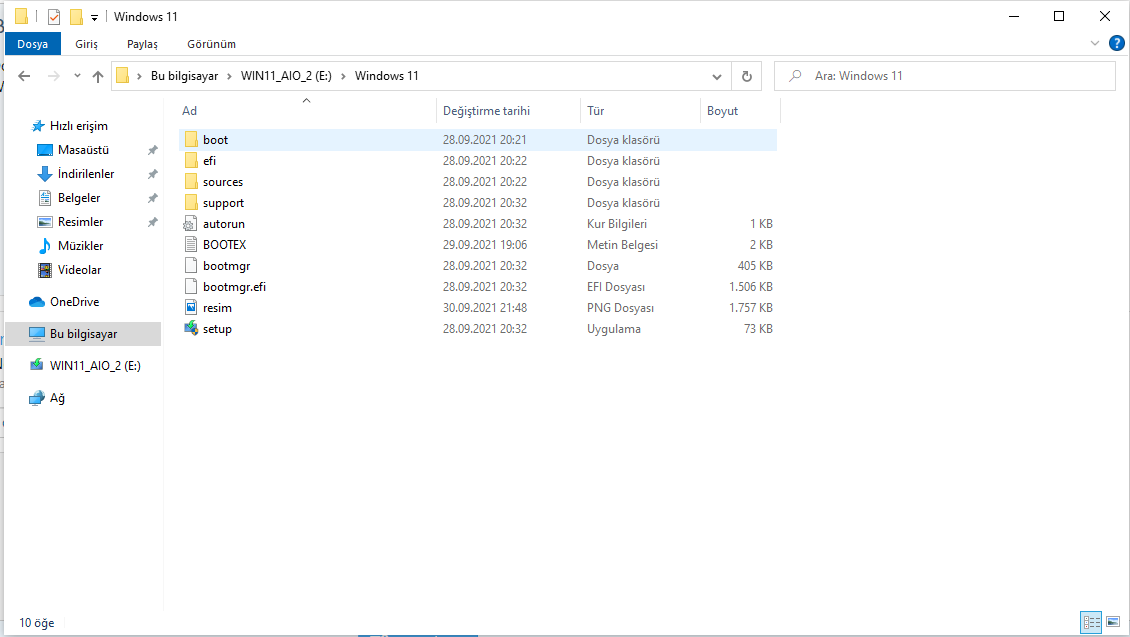Select Hızlı erişim in navigation pane
Image resolution: width=1130 pixels, height=637 pixels.
point(79,125)
